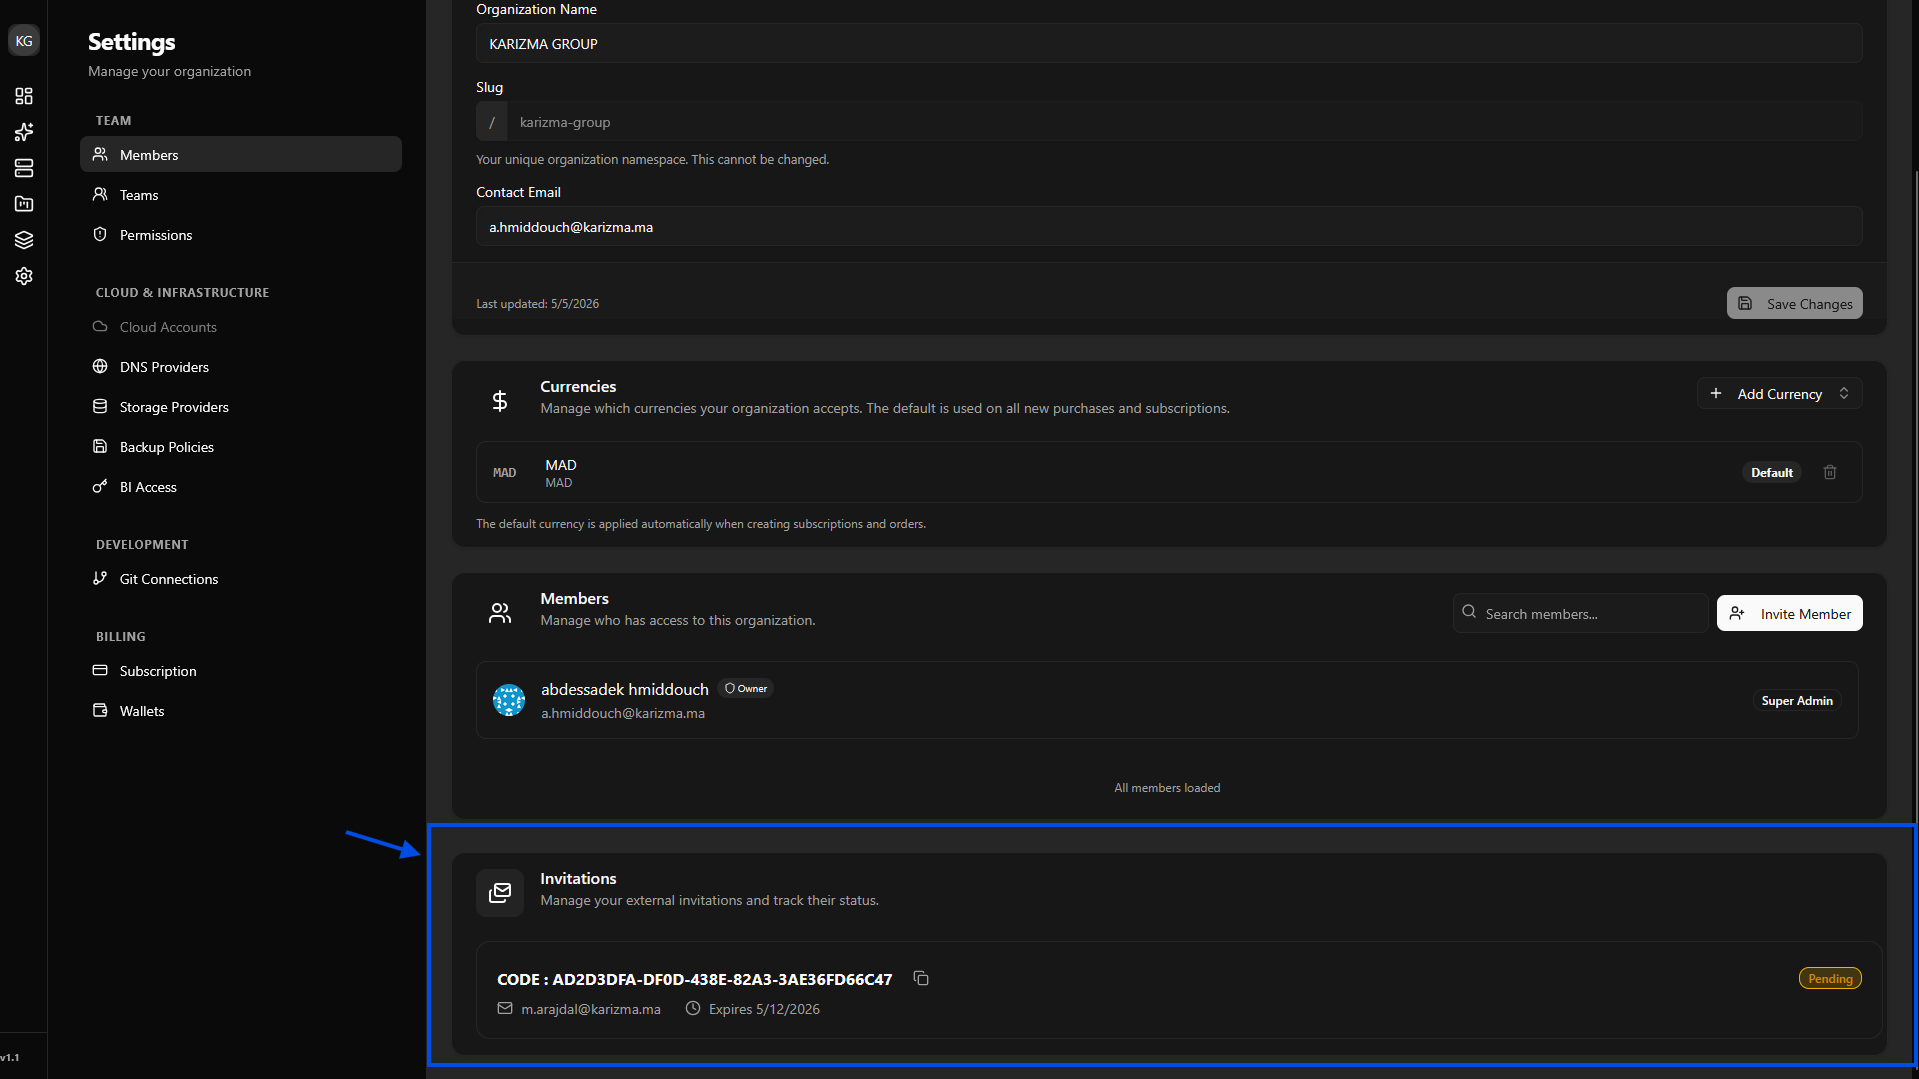Click the DNS Providers globe icon
The height and width of the screenshot is (1079, 1919).
(100, 367)
